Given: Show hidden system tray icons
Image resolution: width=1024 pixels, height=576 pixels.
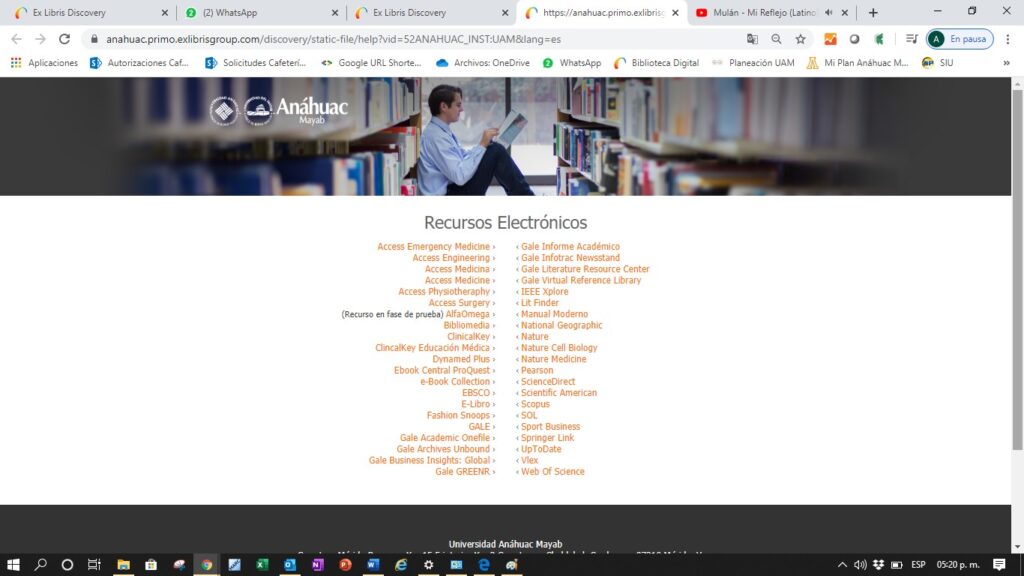Looking at the screenshot, I should (842, 564).
